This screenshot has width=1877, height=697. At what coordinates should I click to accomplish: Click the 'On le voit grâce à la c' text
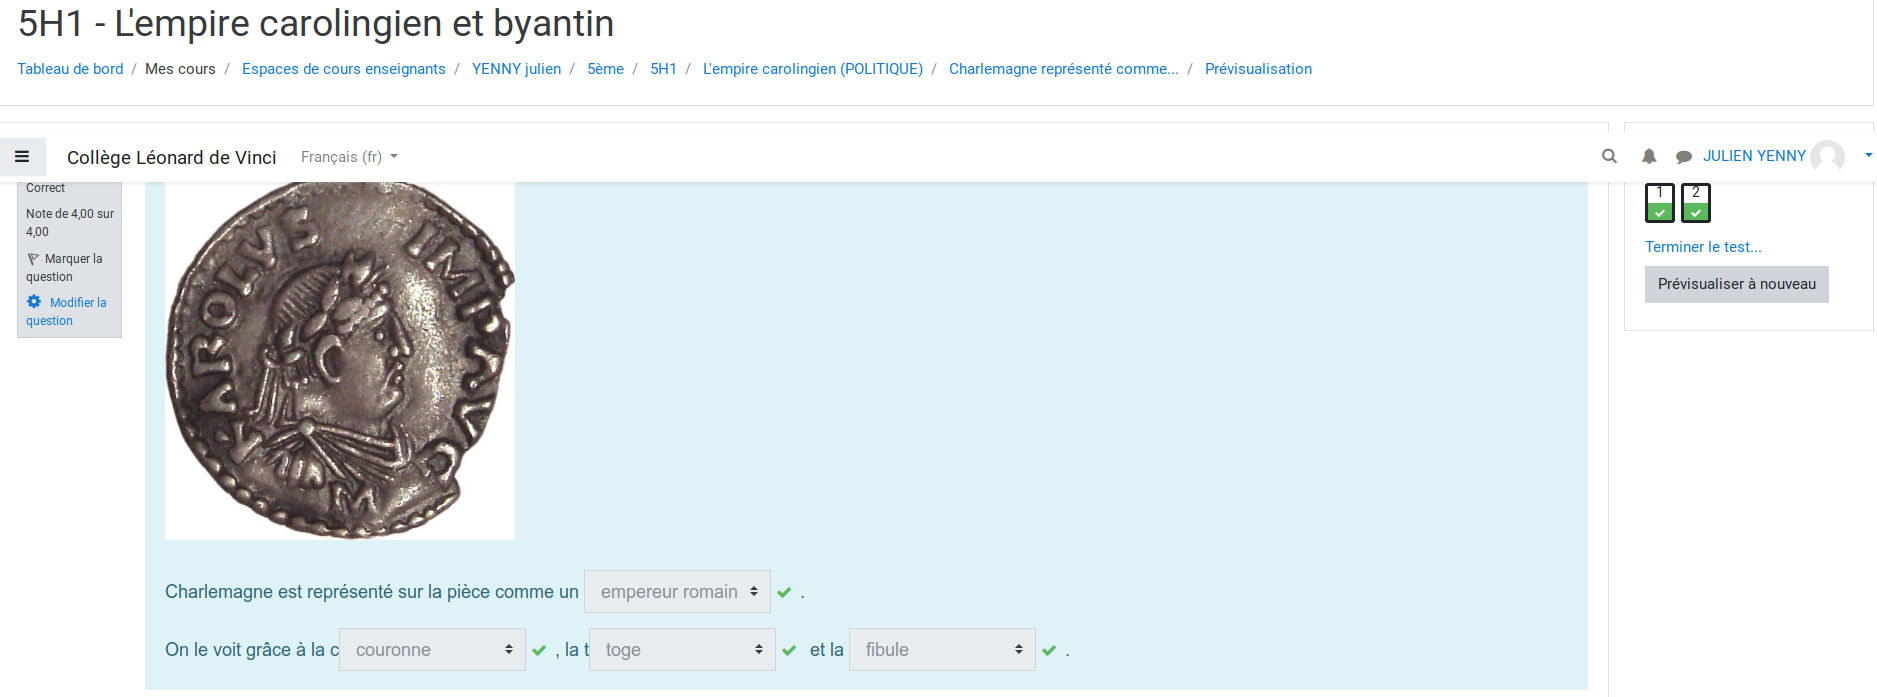pyautogui.click(x=252, y=650)
